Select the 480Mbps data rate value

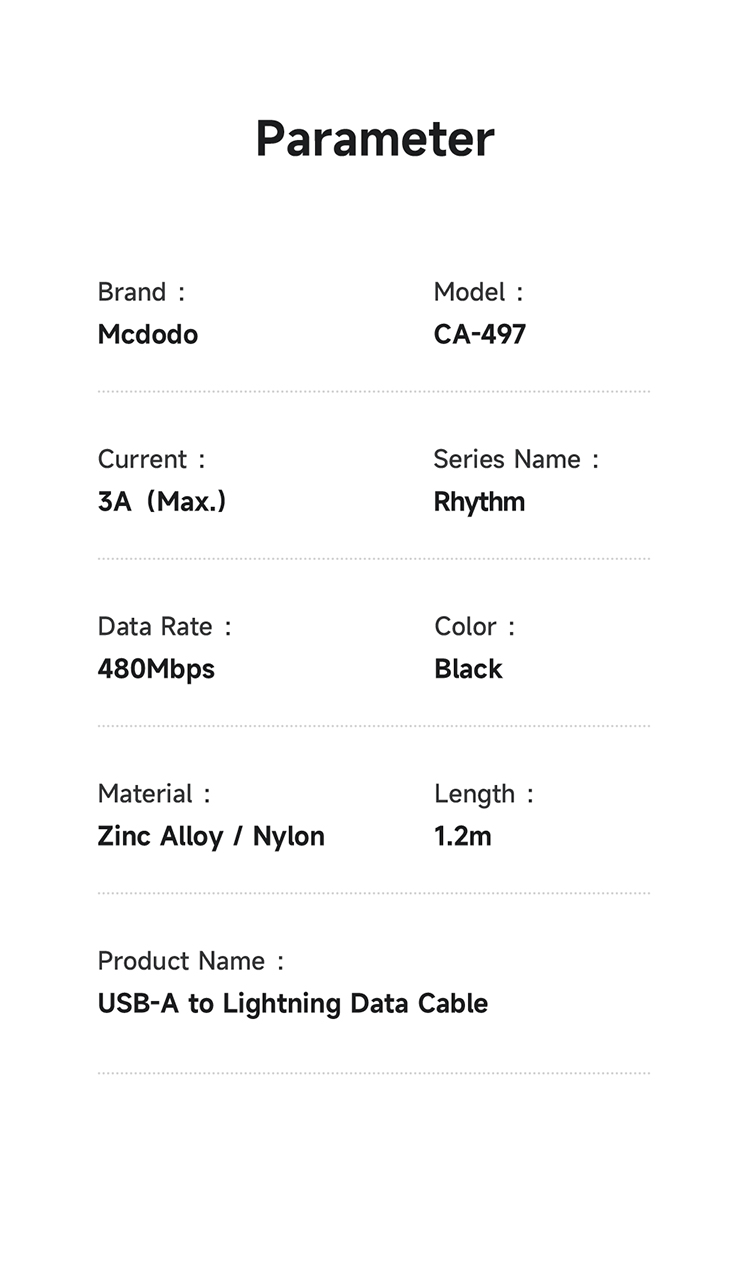point(156,668)
